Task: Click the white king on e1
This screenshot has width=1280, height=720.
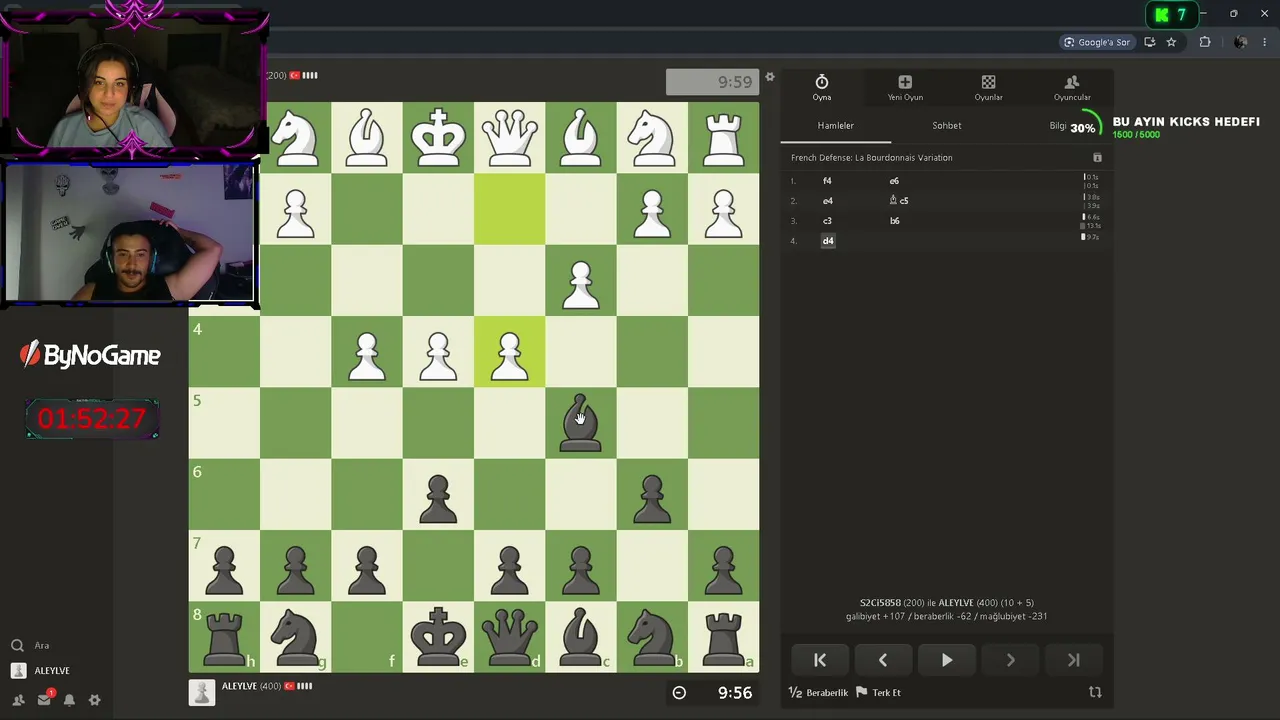Action: pos(438,138)
